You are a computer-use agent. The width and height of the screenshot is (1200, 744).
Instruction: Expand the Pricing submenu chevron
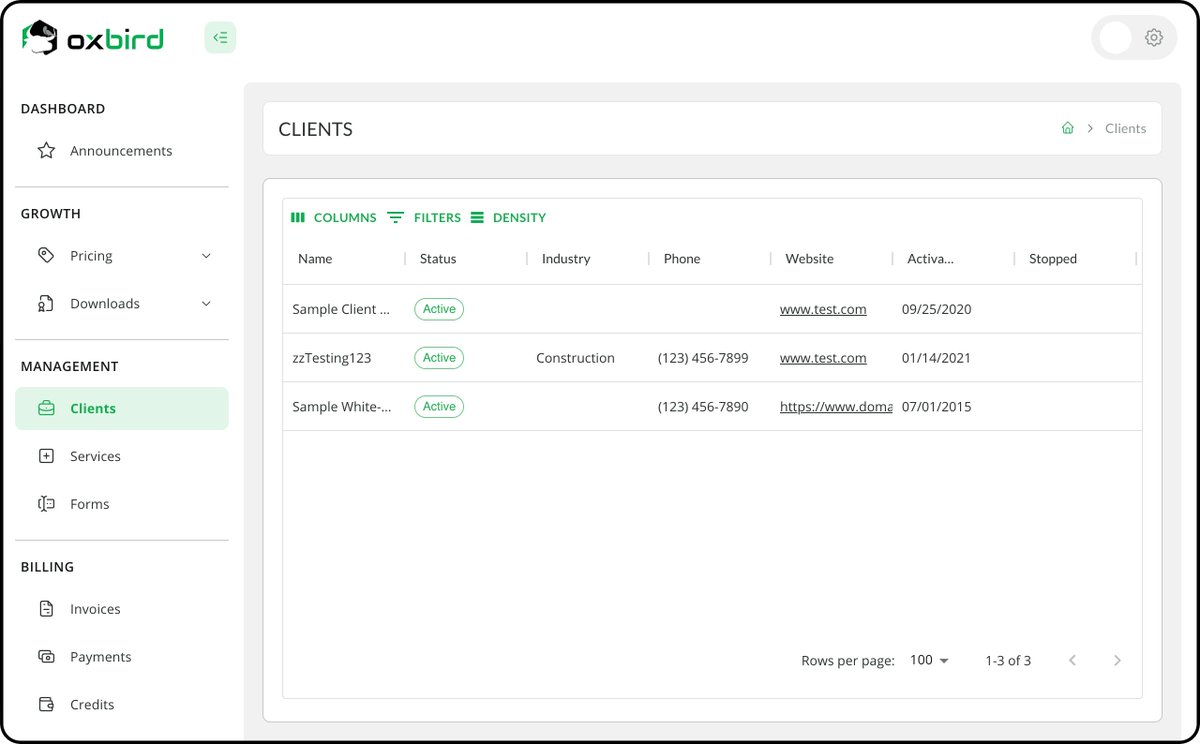tap(206, 256)
